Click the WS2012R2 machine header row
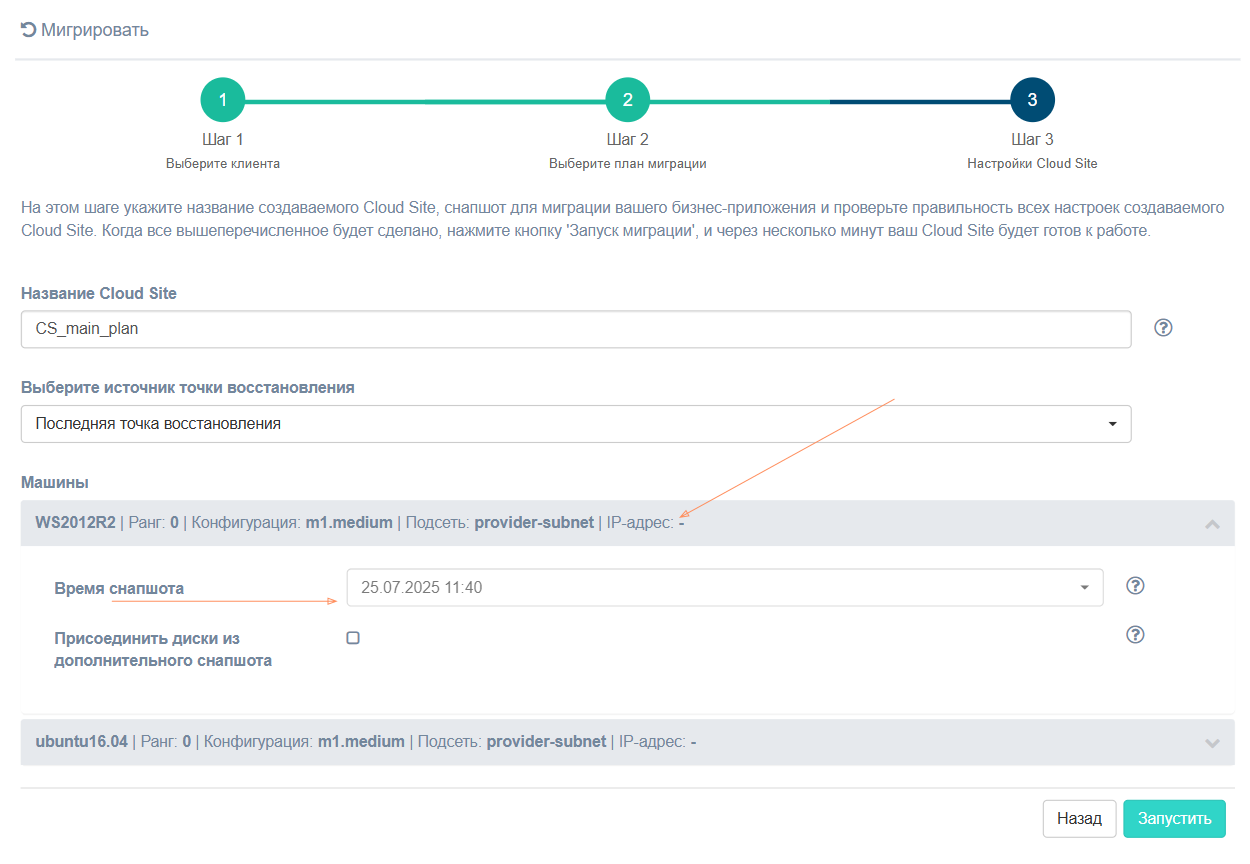1250x864 pixels. click(x=400, y=523)
